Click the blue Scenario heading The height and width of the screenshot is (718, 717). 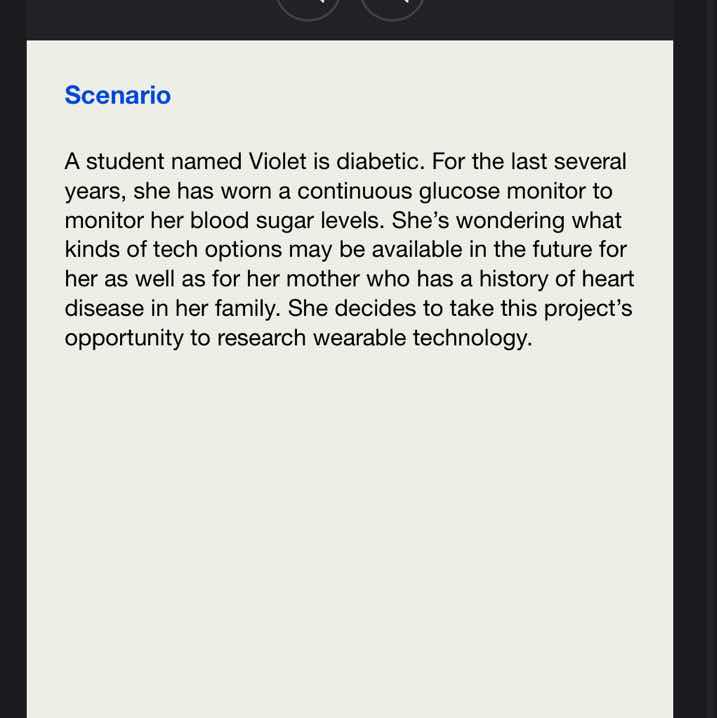tap(118, 95)
